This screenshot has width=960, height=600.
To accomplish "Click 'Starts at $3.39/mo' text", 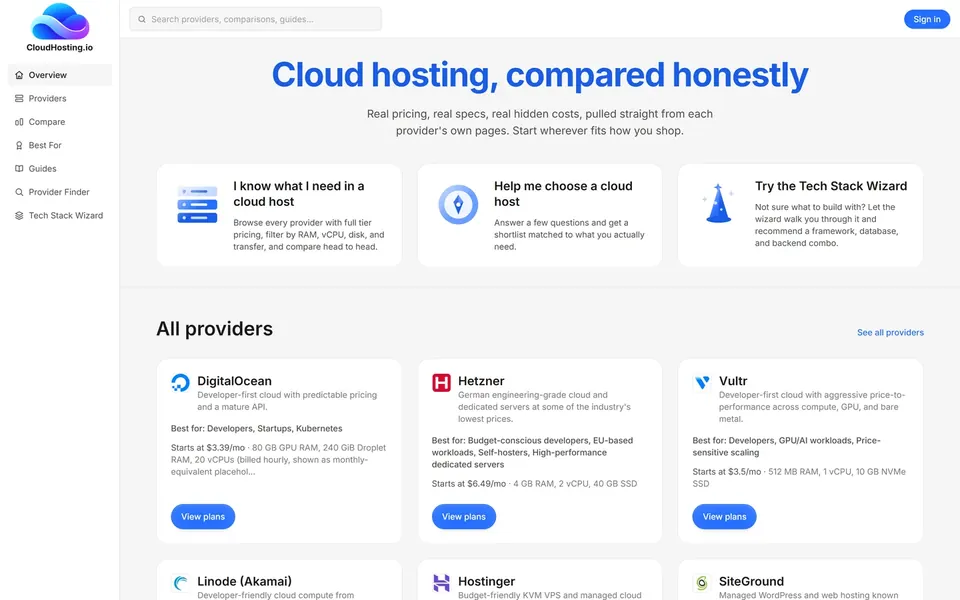I will pos(208,448).
